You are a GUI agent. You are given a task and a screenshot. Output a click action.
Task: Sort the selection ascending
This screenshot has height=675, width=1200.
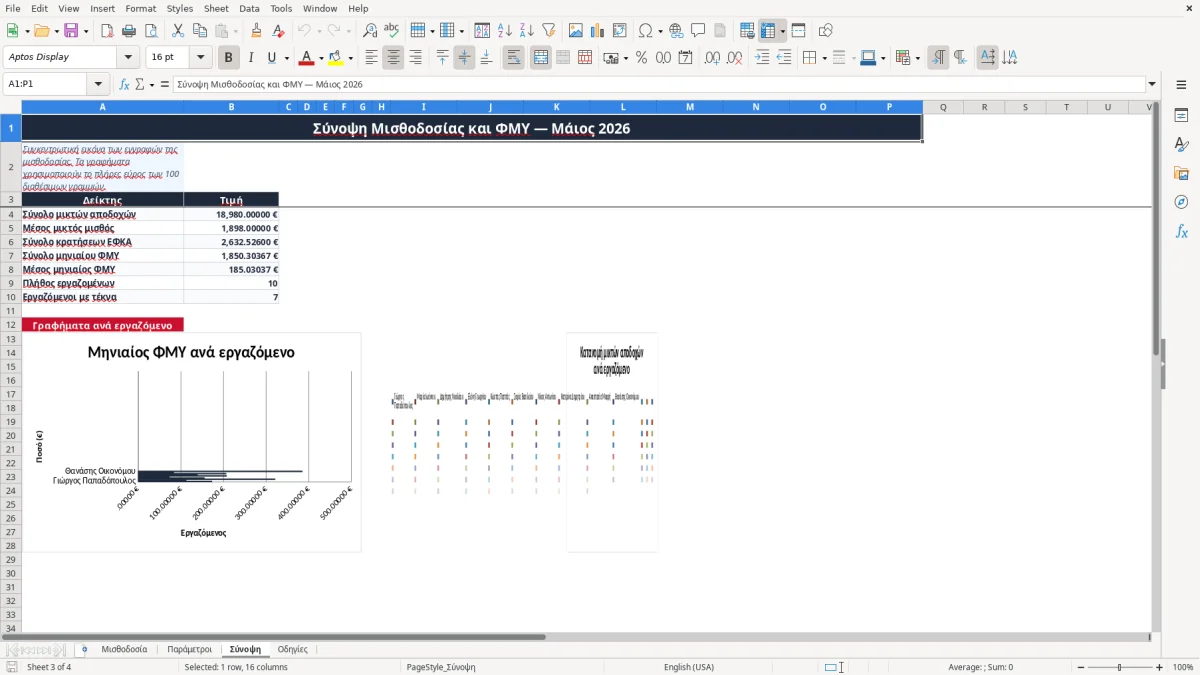pyautogui.click(x=505, y=31)
